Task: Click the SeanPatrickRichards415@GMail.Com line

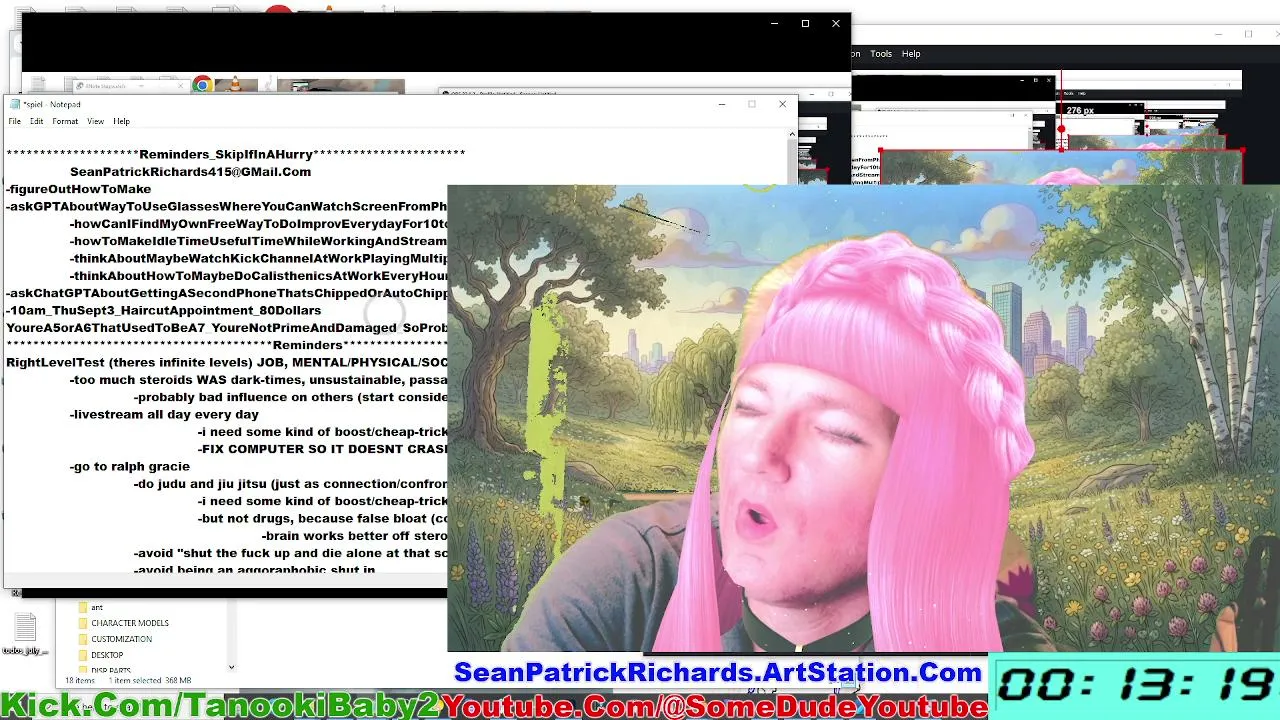Action: [190, 172]
